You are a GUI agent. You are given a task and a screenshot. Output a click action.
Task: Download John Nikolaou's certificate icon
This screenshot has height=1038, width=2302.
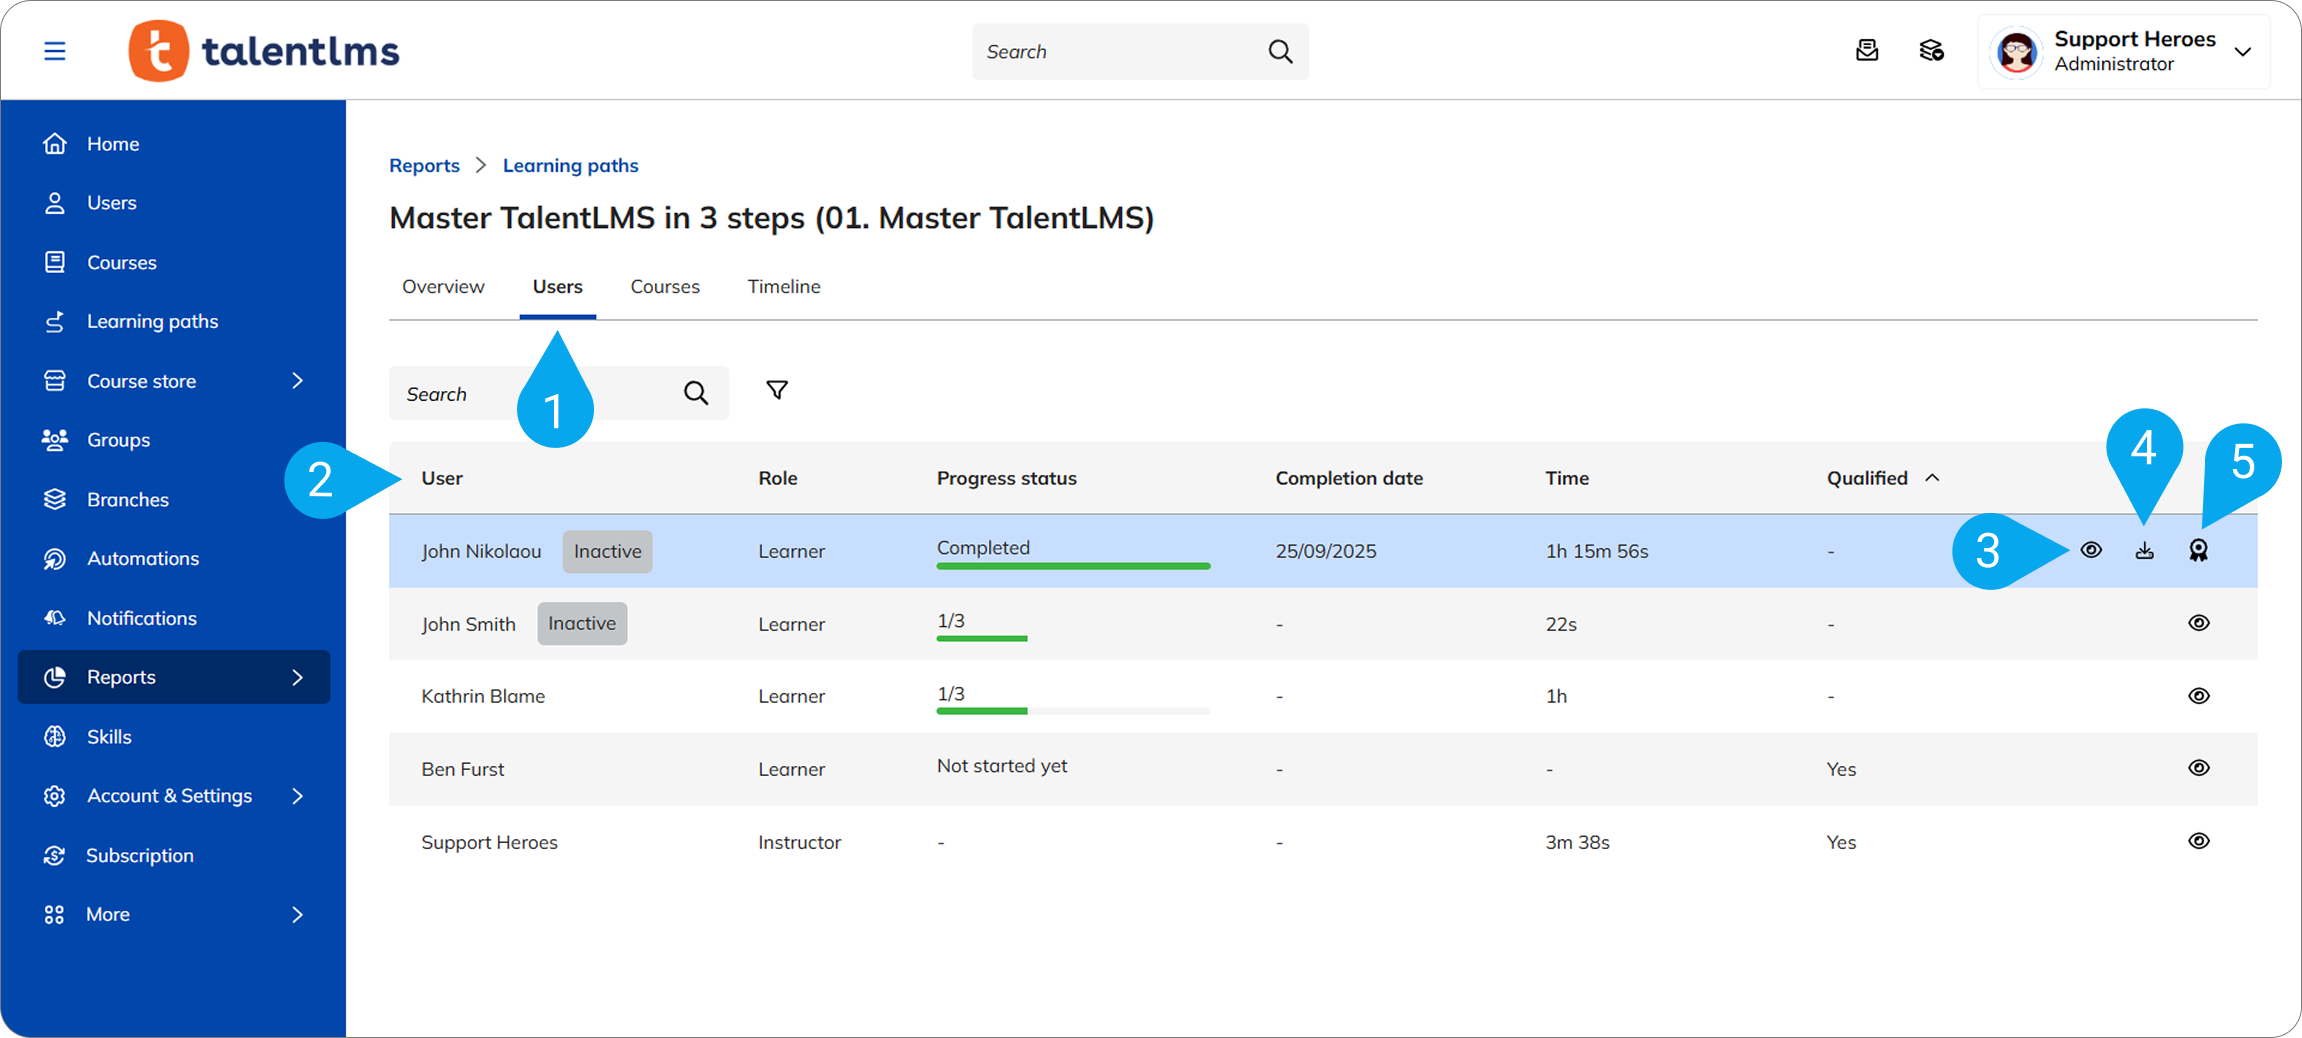pos(2144,551)
